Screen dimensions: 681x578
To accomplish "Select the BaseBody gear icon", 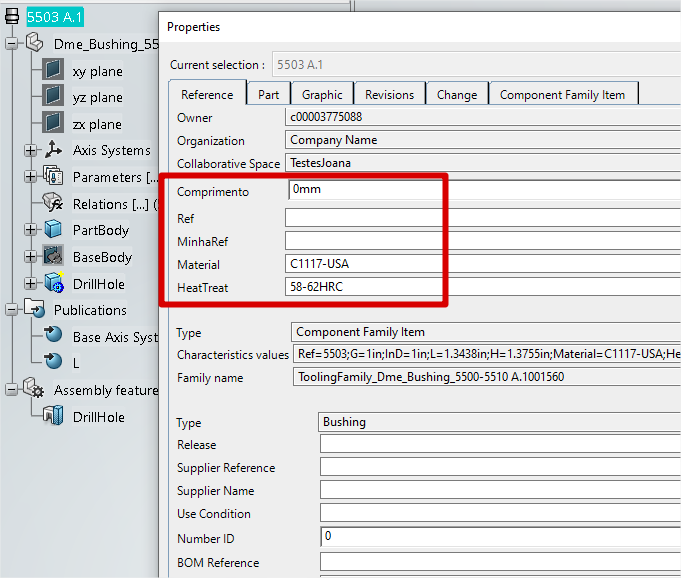I will [53, 257].
